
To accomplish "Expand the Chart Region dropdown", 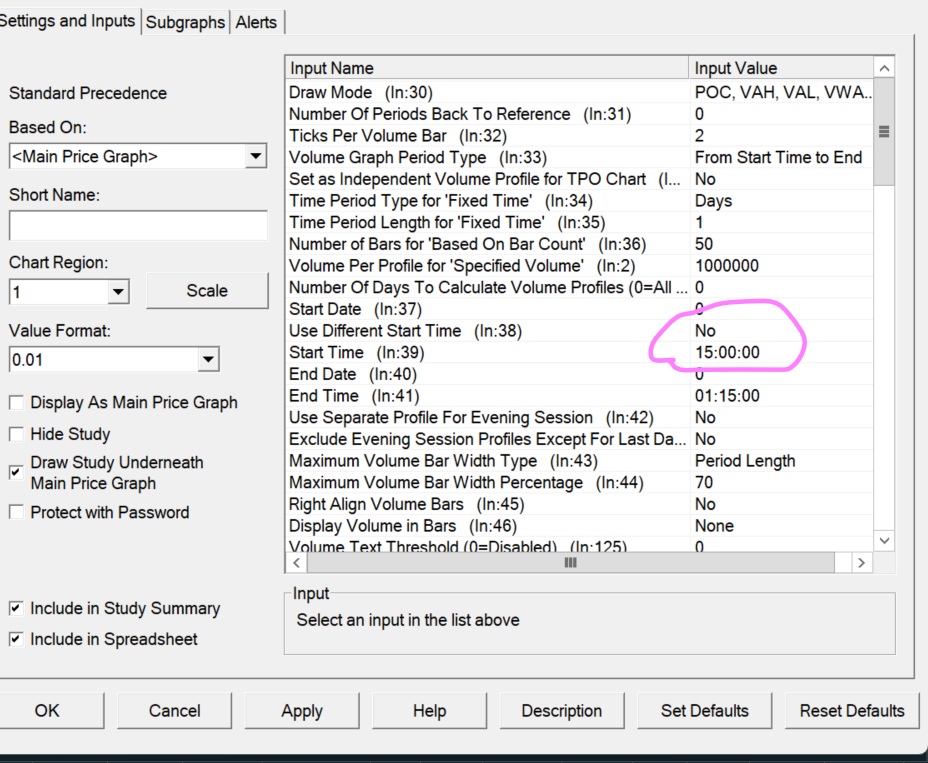I will pyautogui.click(x=118, y=292).
